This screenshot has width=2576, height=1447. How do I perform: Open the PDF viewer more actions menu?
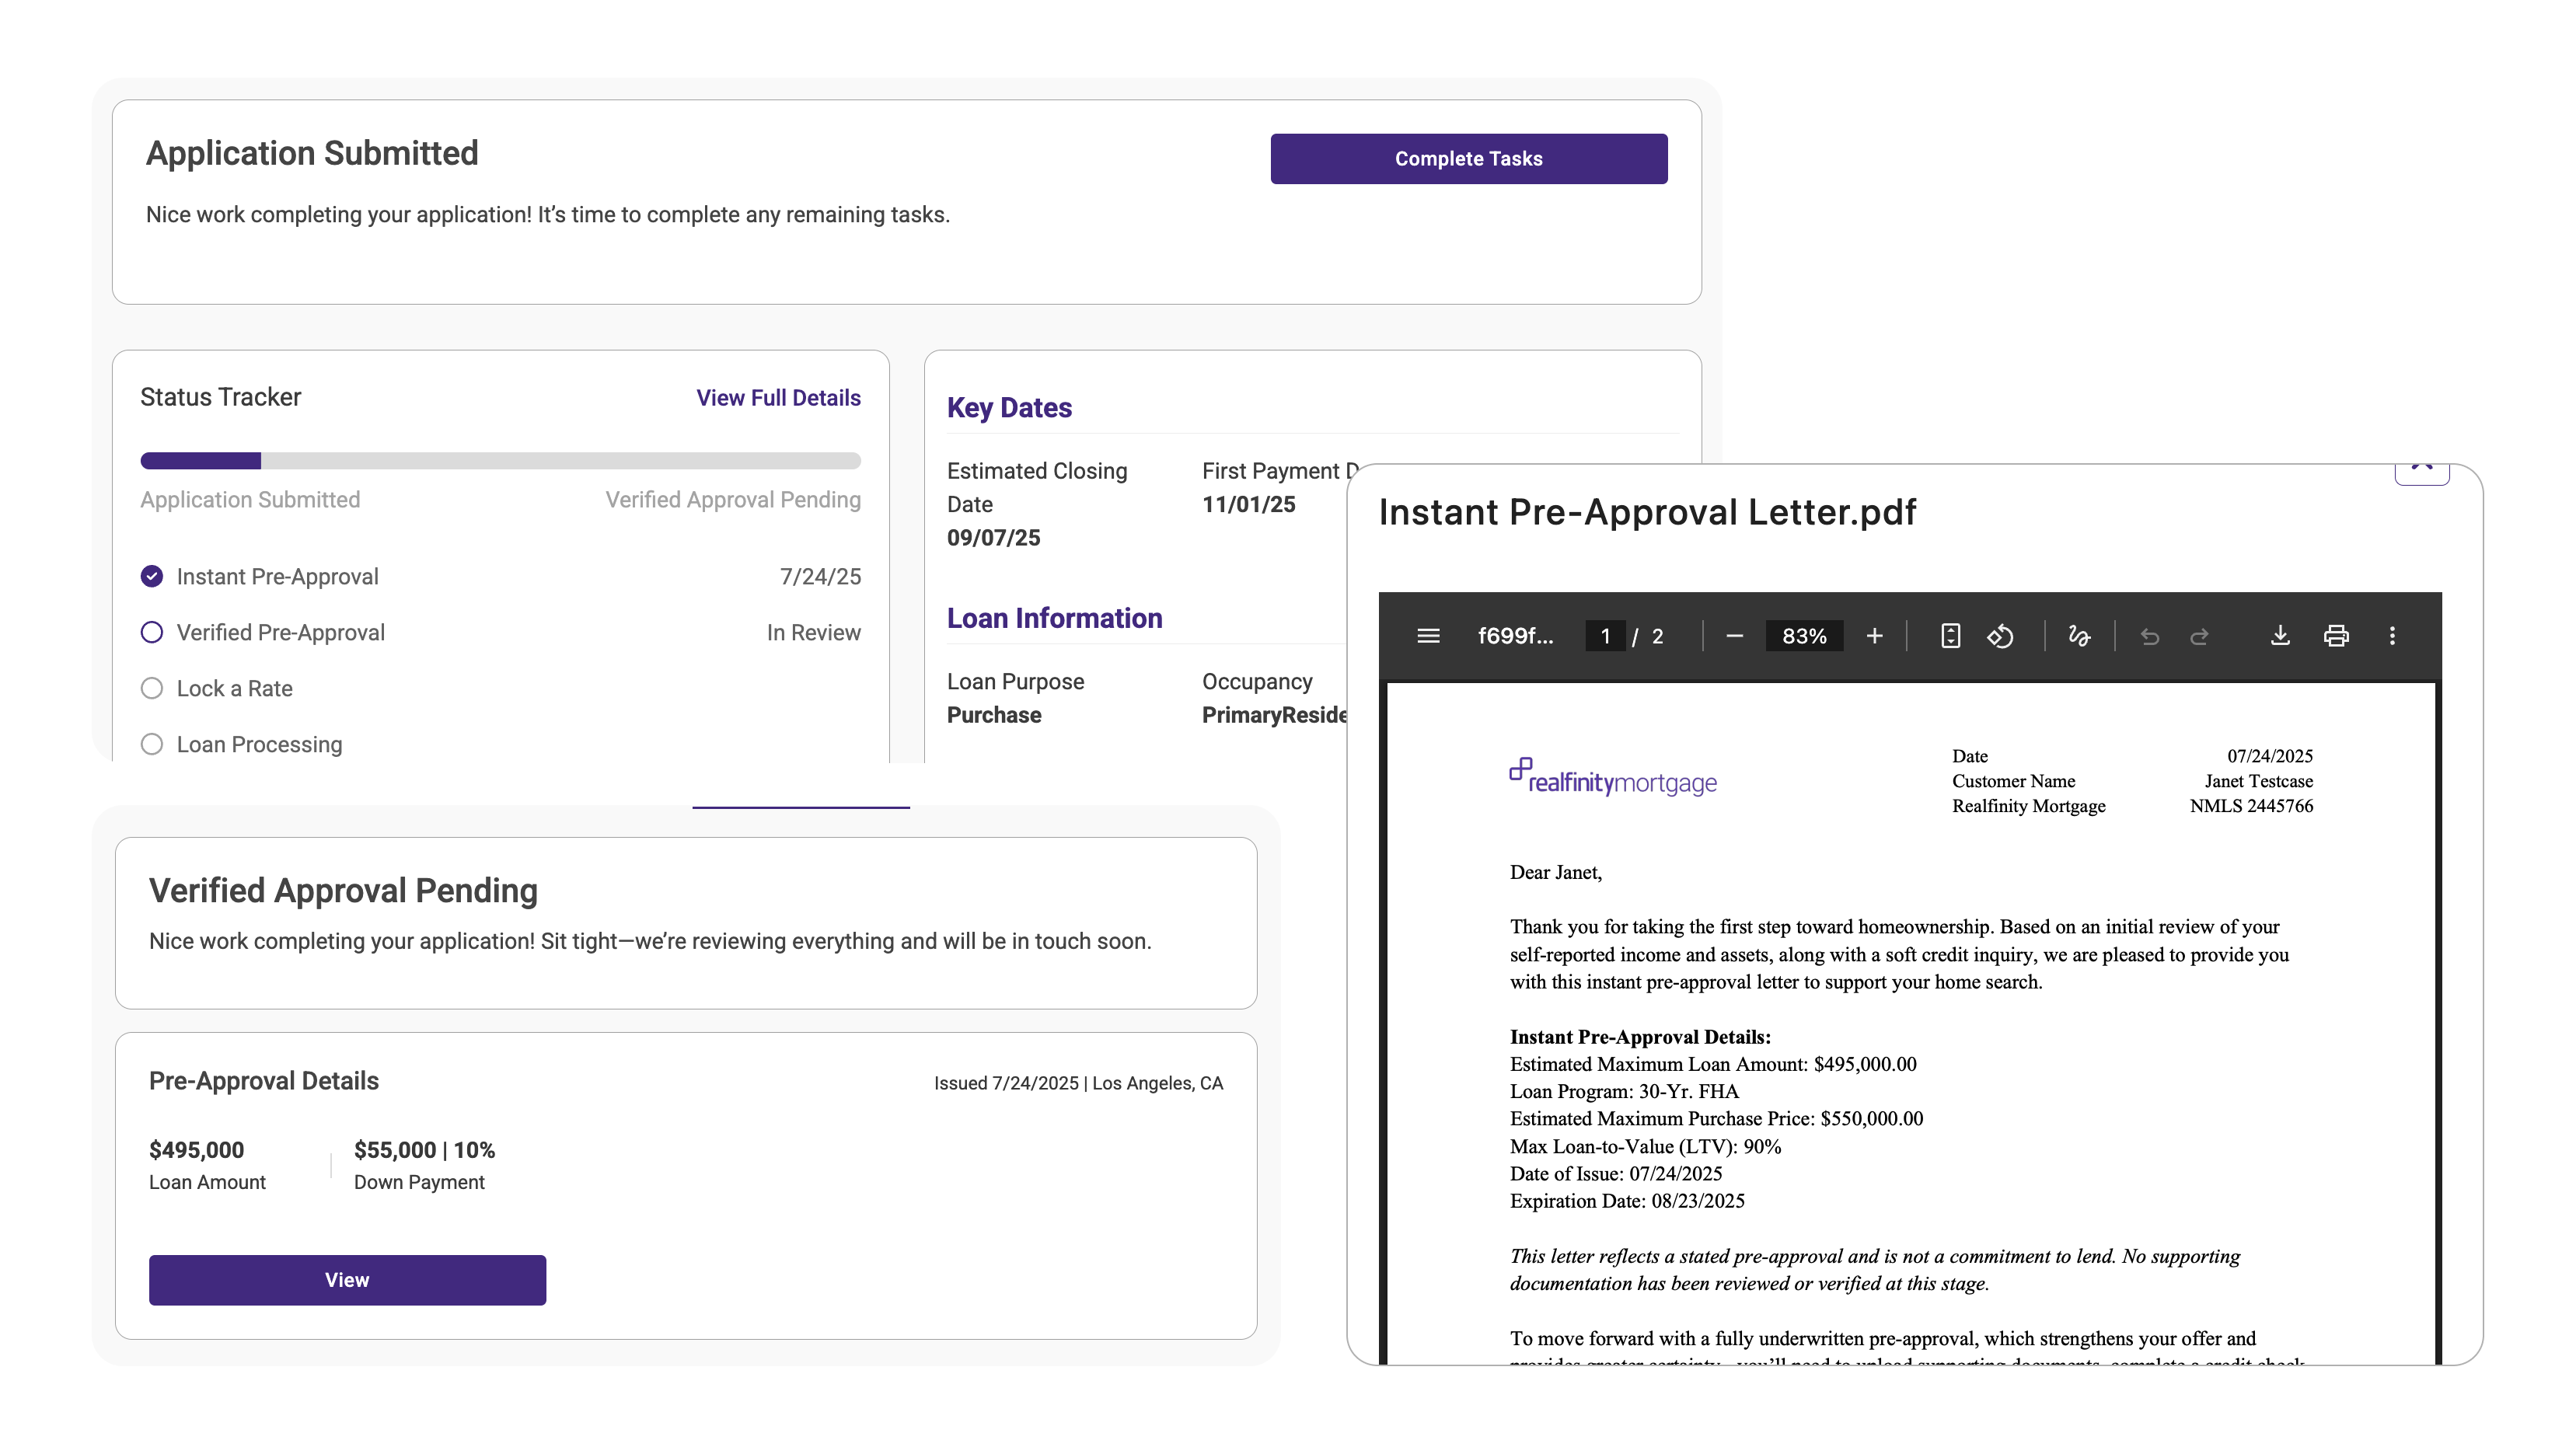pyautogui.click(x=2392, y=636)
